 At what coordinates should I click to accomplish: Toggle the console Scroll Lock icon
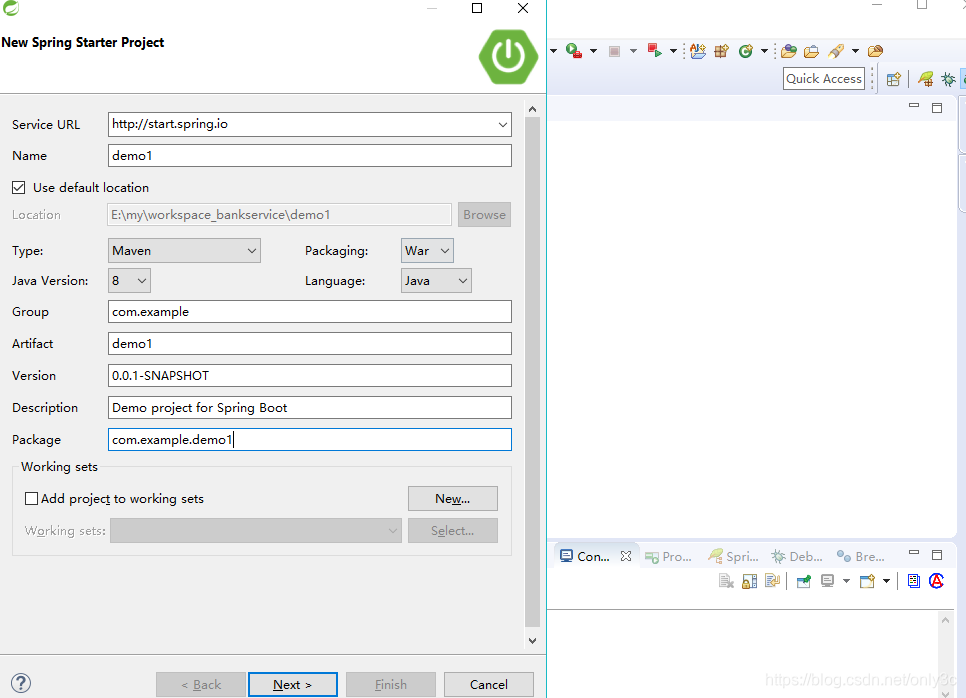[x=750, y=581]
